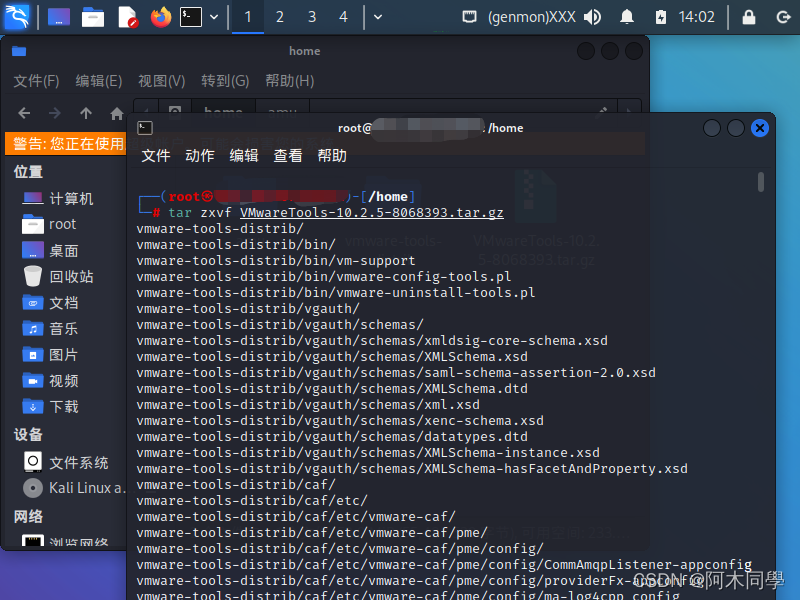This screenshot has width=800, height=600.
Task: Open the terminal 动作 menu
Action: point(199,155)
